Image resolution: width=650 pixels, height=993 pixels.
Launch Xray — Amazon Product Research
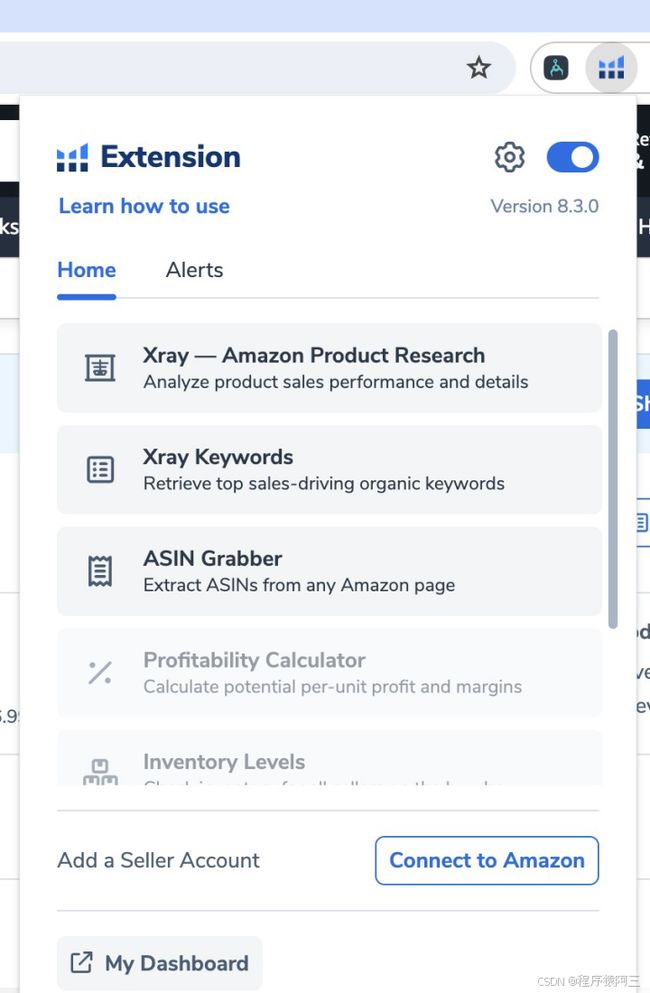(x=329, y=368)
